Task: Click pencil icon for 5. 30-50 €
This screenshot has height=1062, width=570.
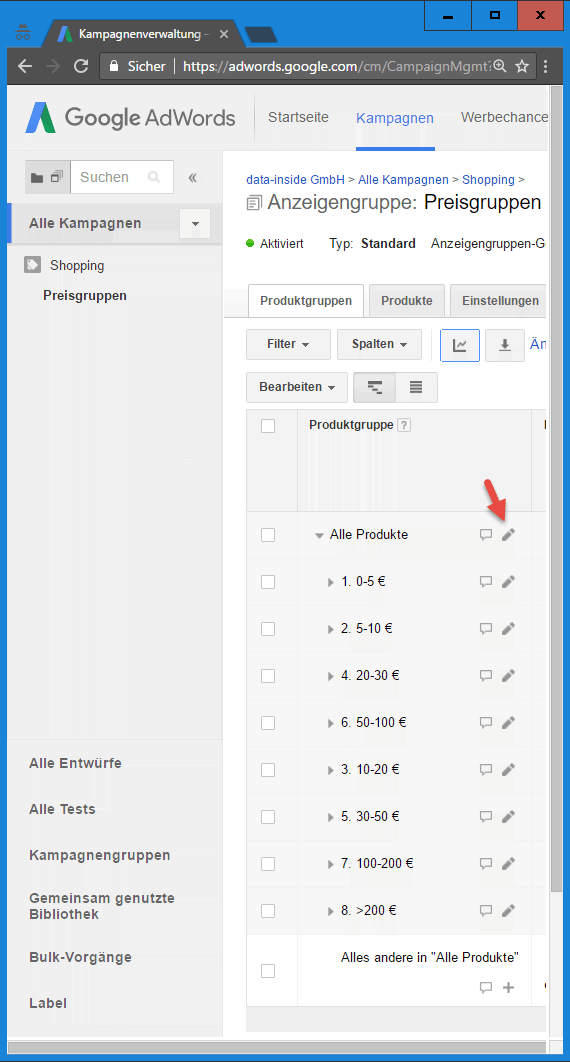Action: 508,817
